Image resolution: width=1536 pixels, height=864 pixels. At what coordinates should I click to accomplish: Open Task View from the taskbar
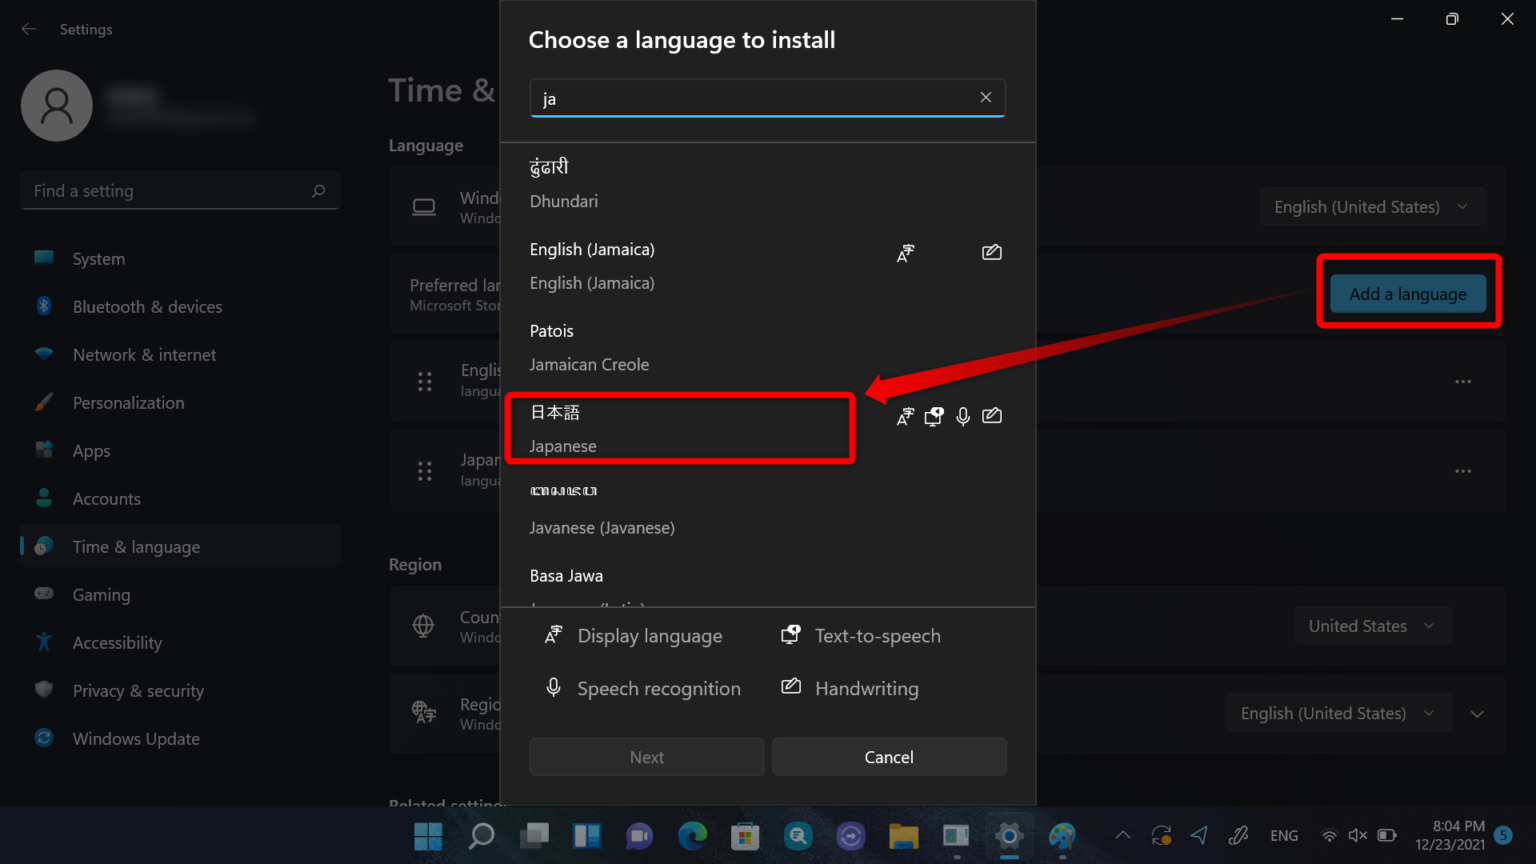click(x=534, y=836)
